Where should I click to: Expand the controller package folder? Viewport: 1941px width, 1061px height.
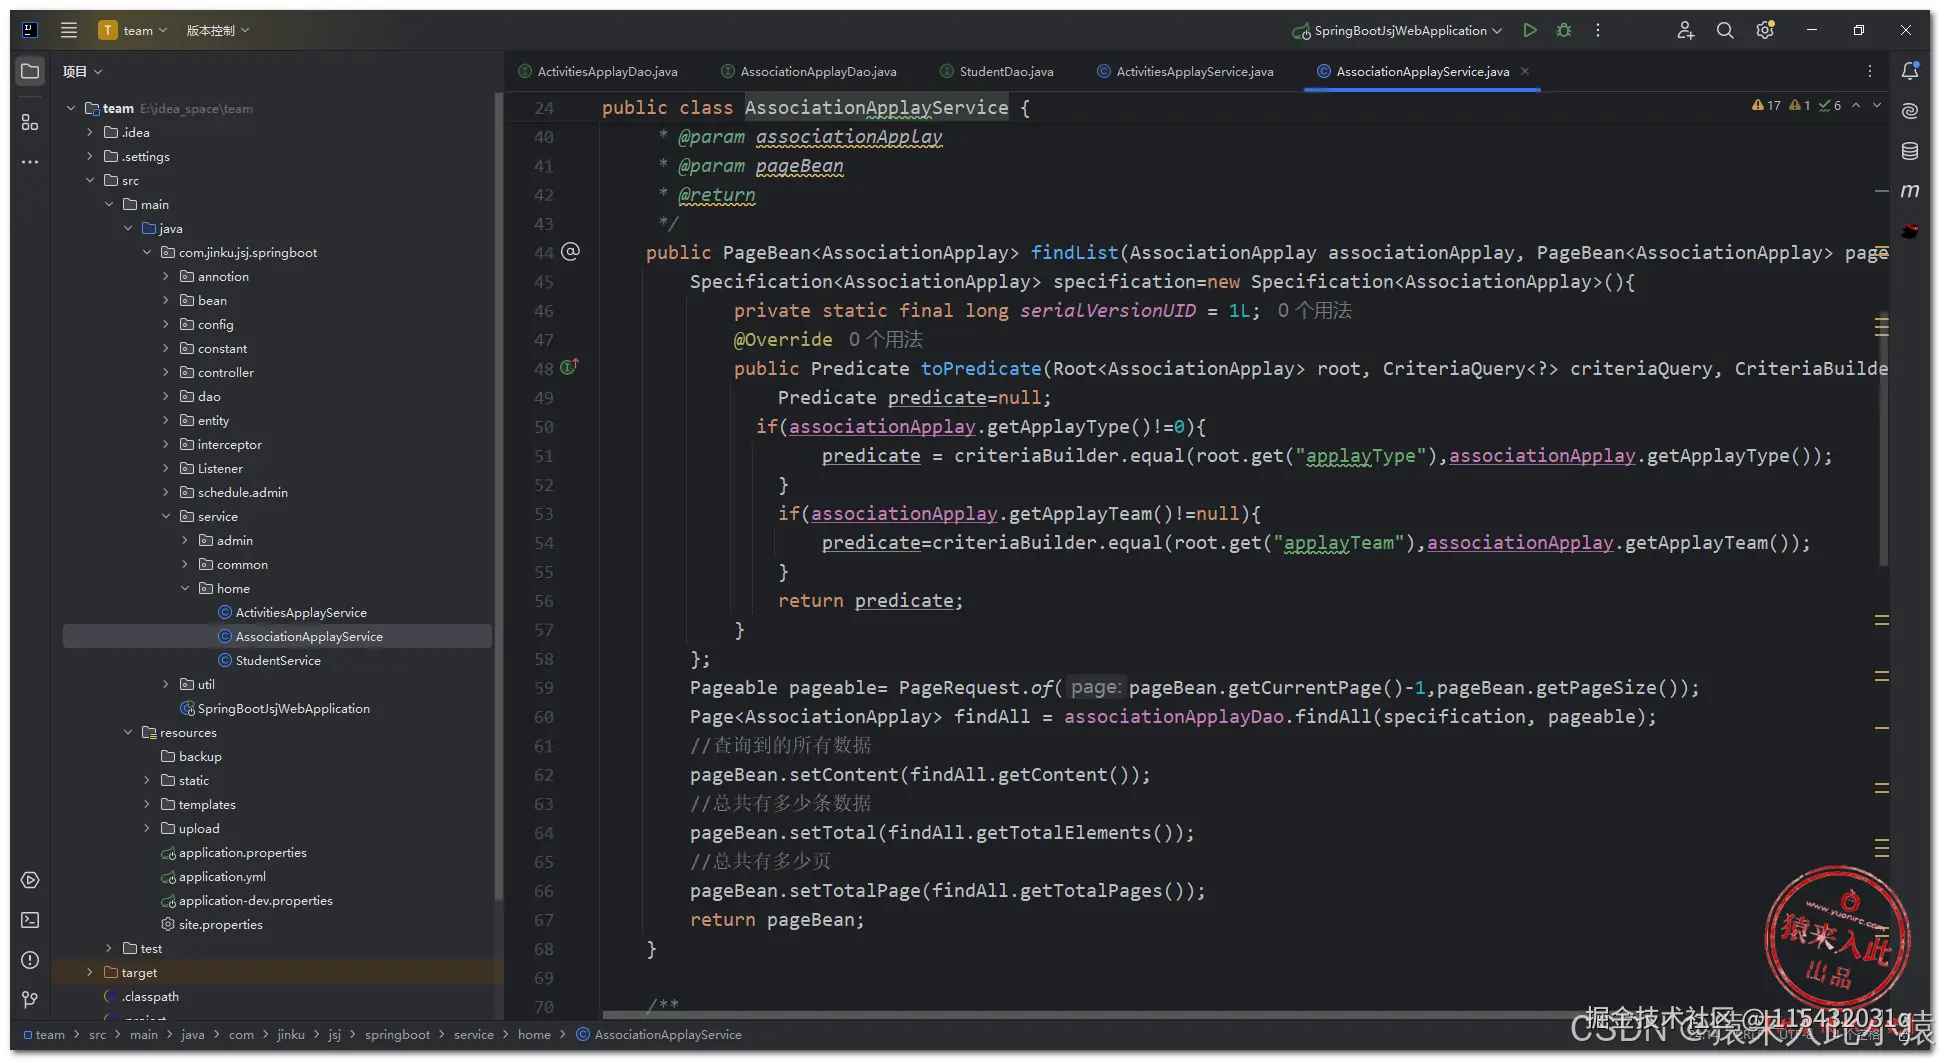coord(166,373)
